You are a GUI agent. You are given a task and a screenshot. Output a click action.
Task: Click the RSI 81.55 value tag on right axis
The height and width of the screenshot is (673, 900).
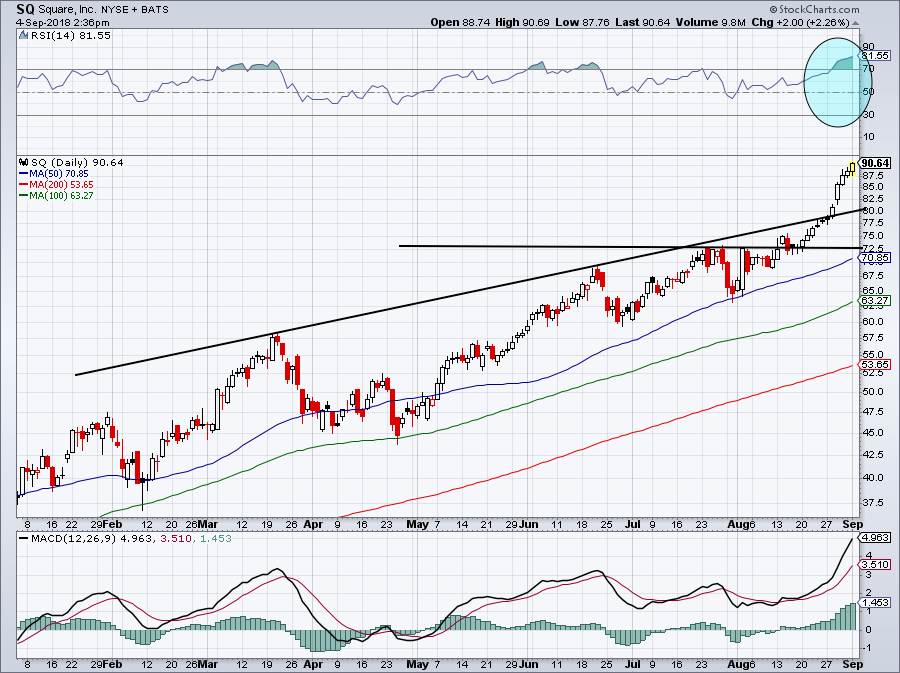875,56
